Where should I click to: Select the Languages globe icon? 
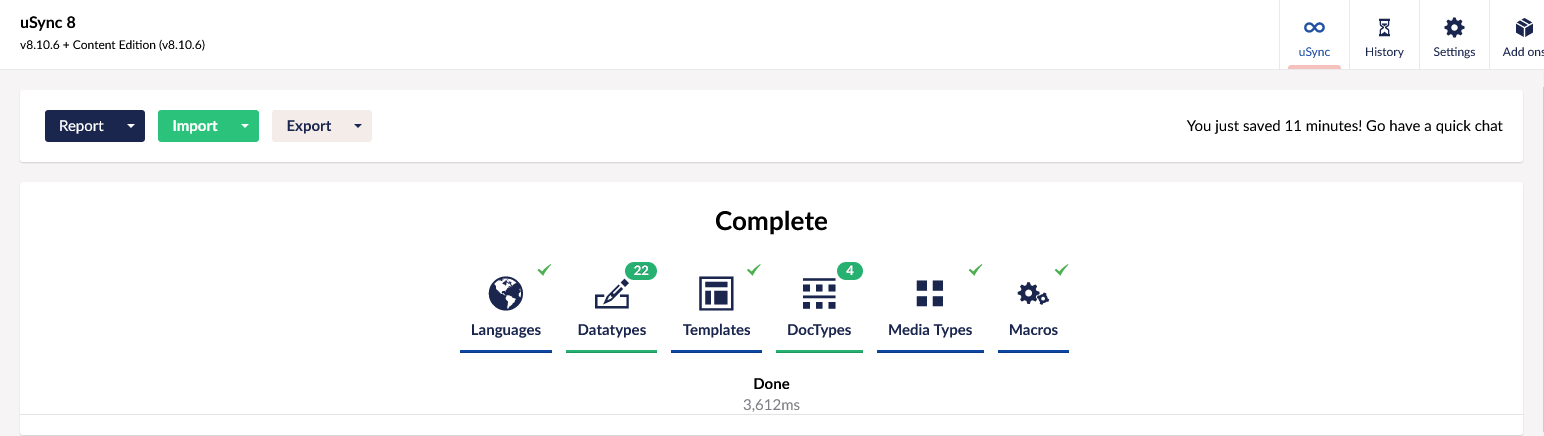pos(506,294)
